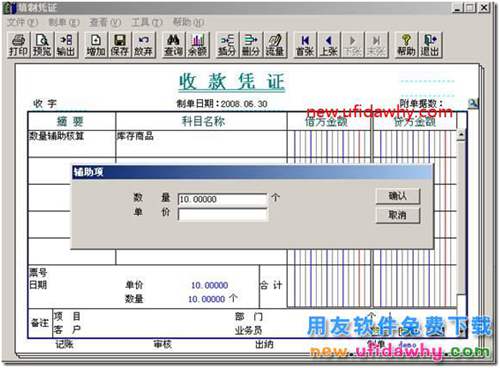Click the 打印 print toolbar icon
This screenshot has width=500, height=368.
[x=19, y=45]
